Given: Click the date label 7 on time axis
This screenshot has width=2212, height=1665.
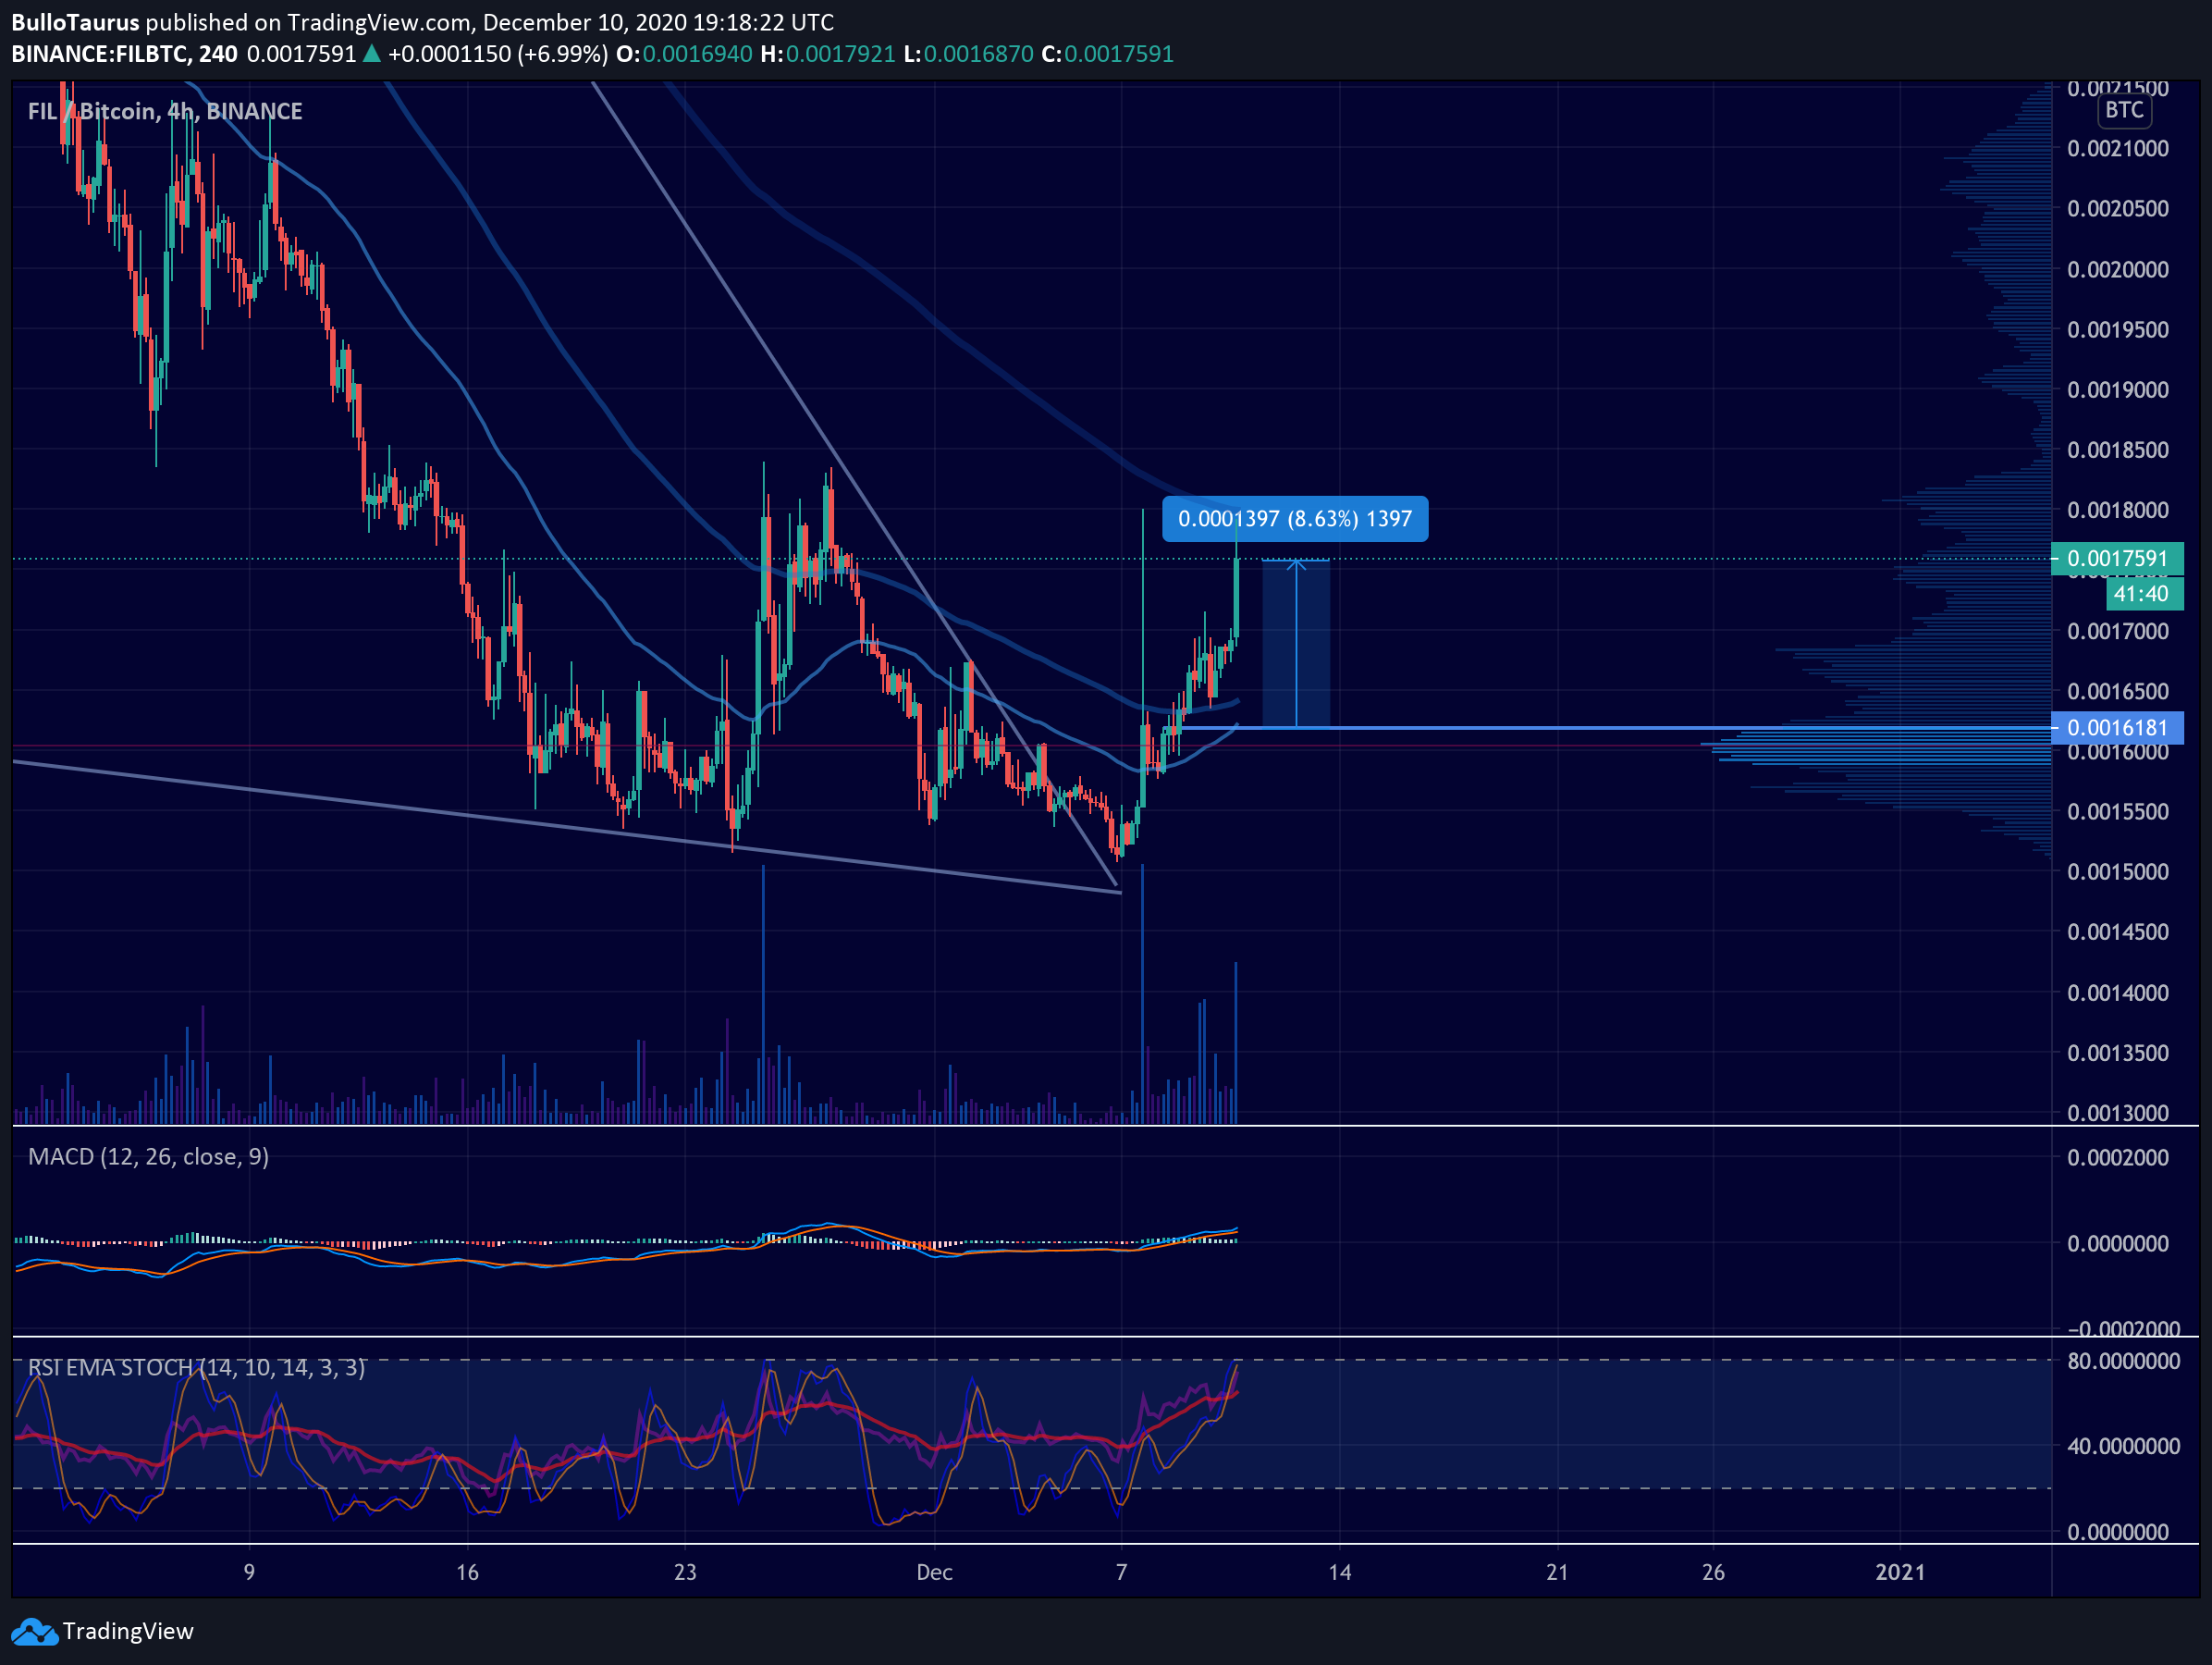Looking at the screenshot, I should 1122,1573.
